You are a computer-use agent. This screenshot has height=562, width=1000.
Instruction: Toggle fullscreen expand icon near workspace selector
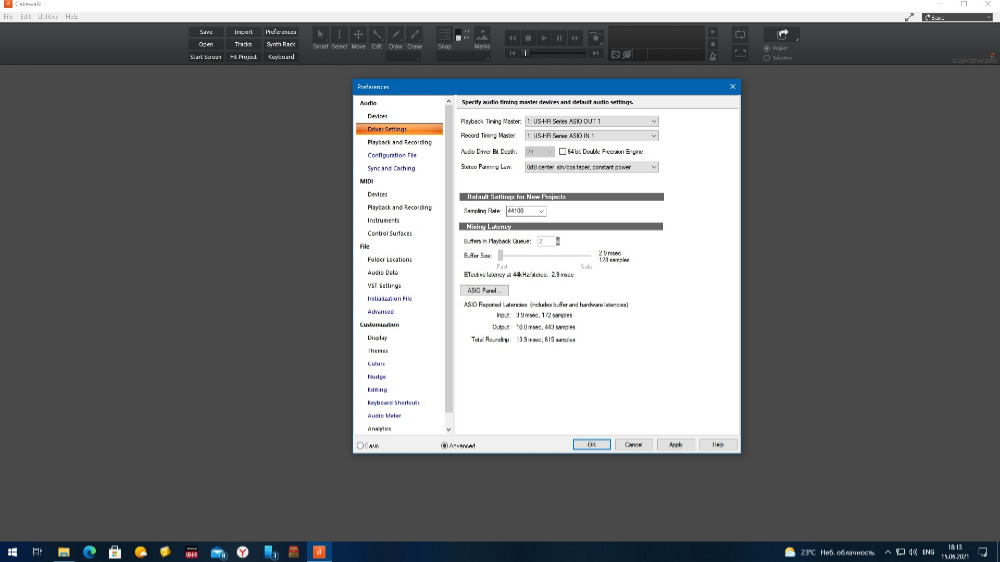(909, 17)
